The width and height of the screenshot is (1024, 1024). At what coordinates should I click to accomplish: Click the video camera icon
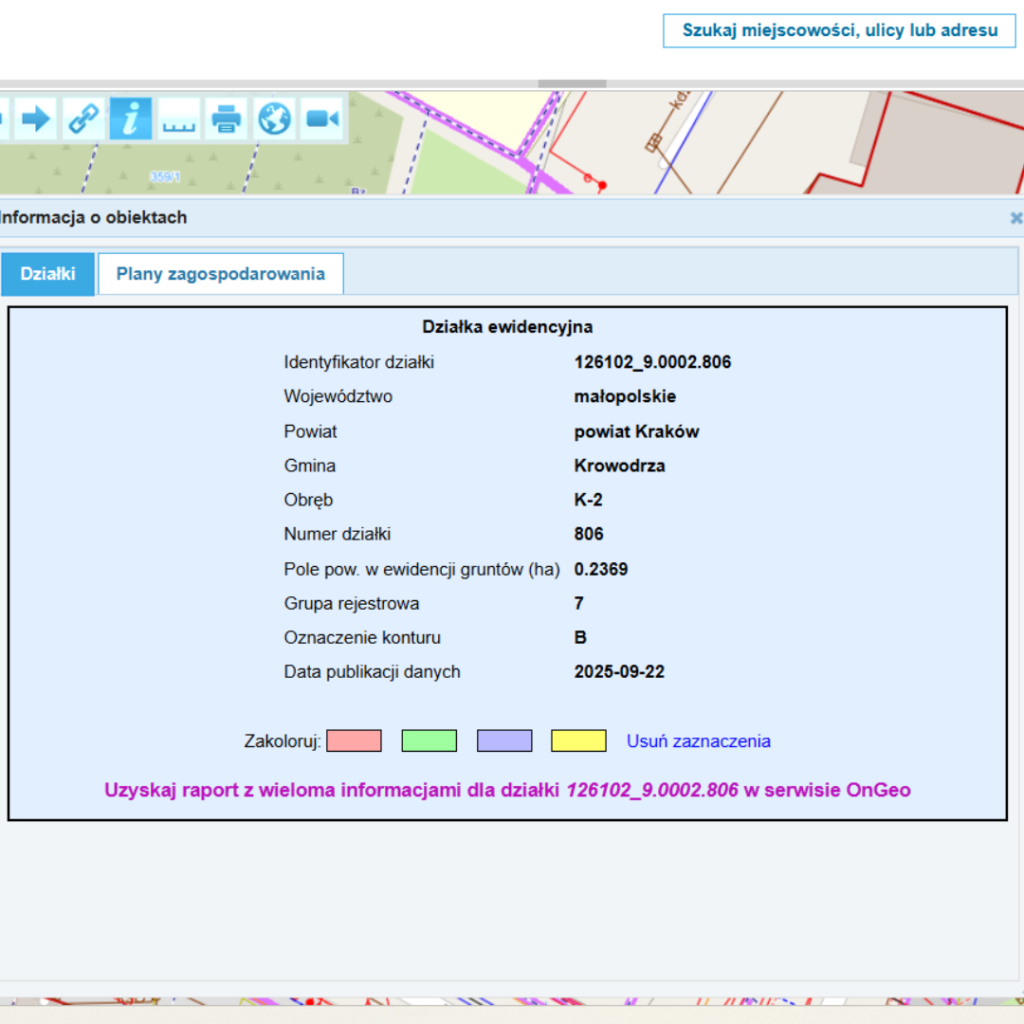322,119
